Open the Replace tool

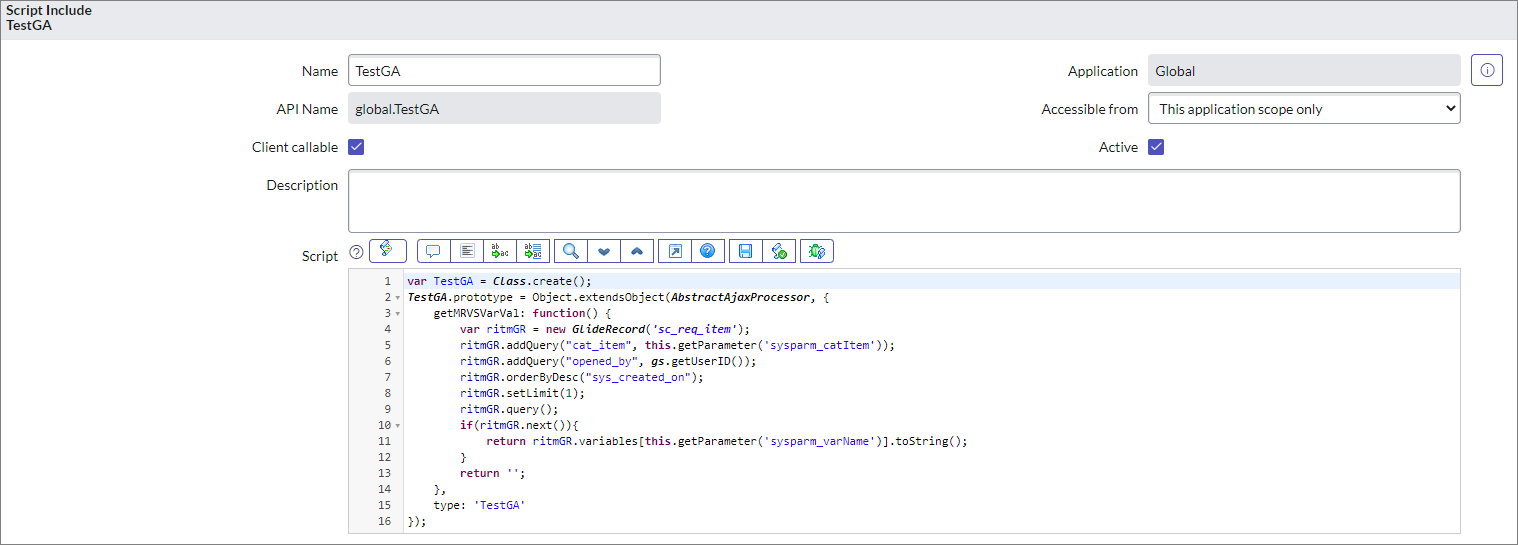click(500, 251)
